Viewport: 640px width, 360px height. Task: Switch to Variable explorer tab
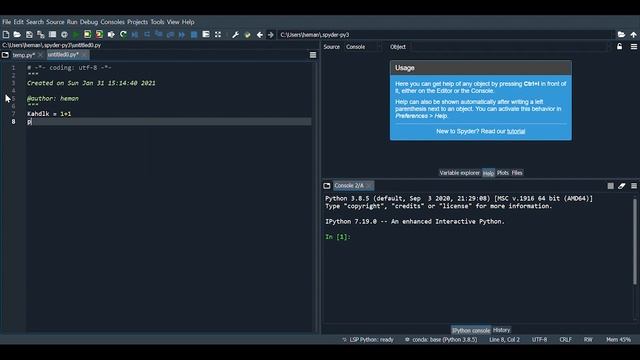[x=460, y=173]
